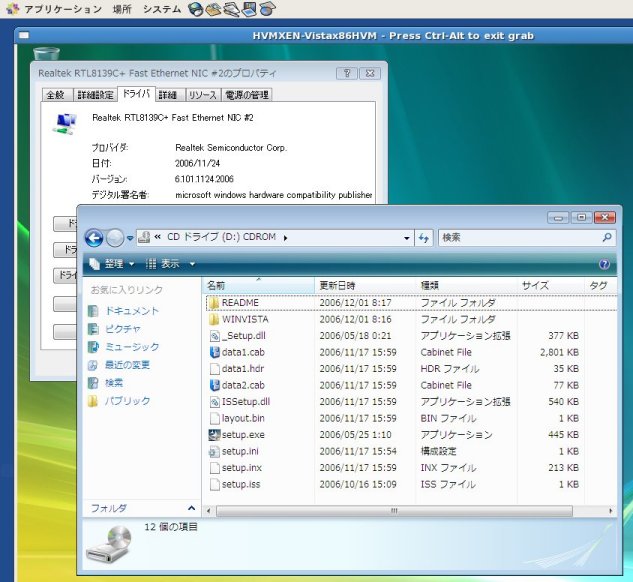Refresh the CD drive folder view
Viewport: 633px width, 582px height.
pyautogui.click(x=423, y=238)
